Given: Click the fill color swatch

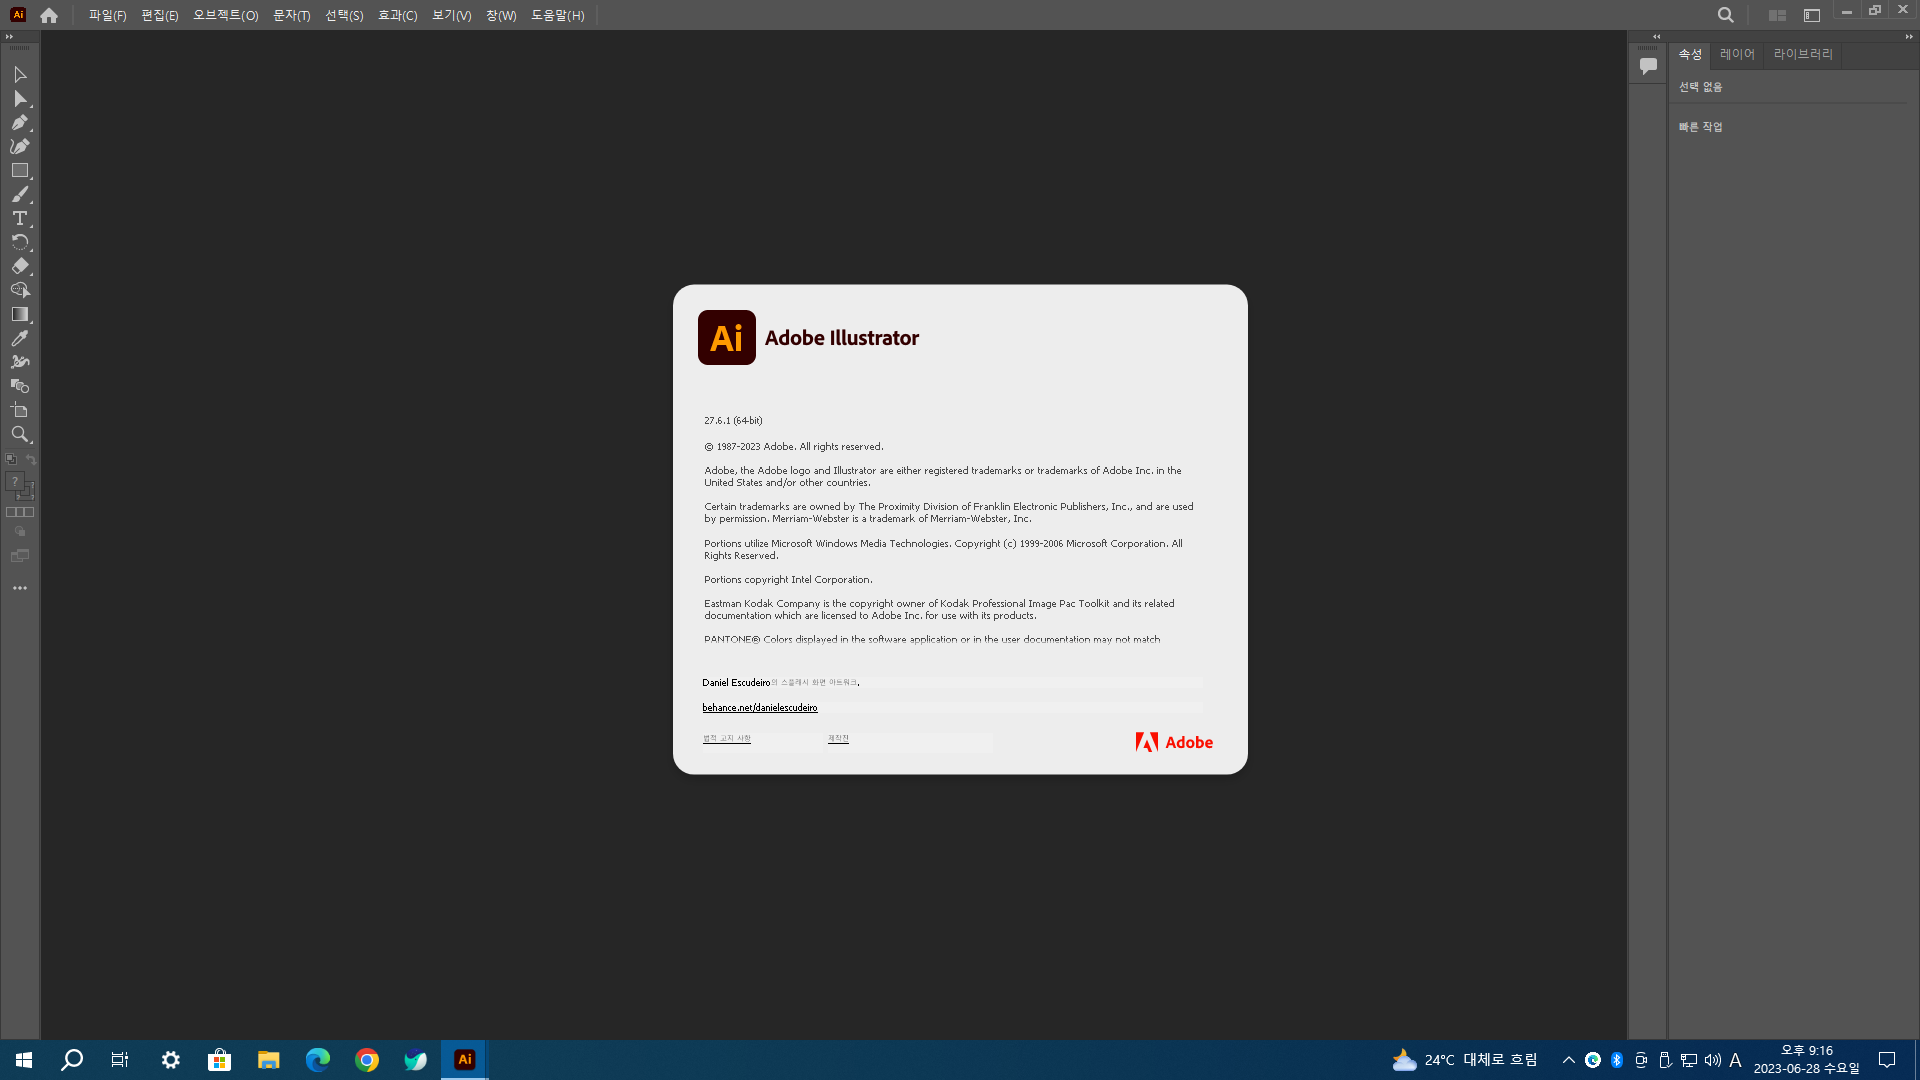Looking at the screenshot, I should pyautogui.click(x=15, y=482).
